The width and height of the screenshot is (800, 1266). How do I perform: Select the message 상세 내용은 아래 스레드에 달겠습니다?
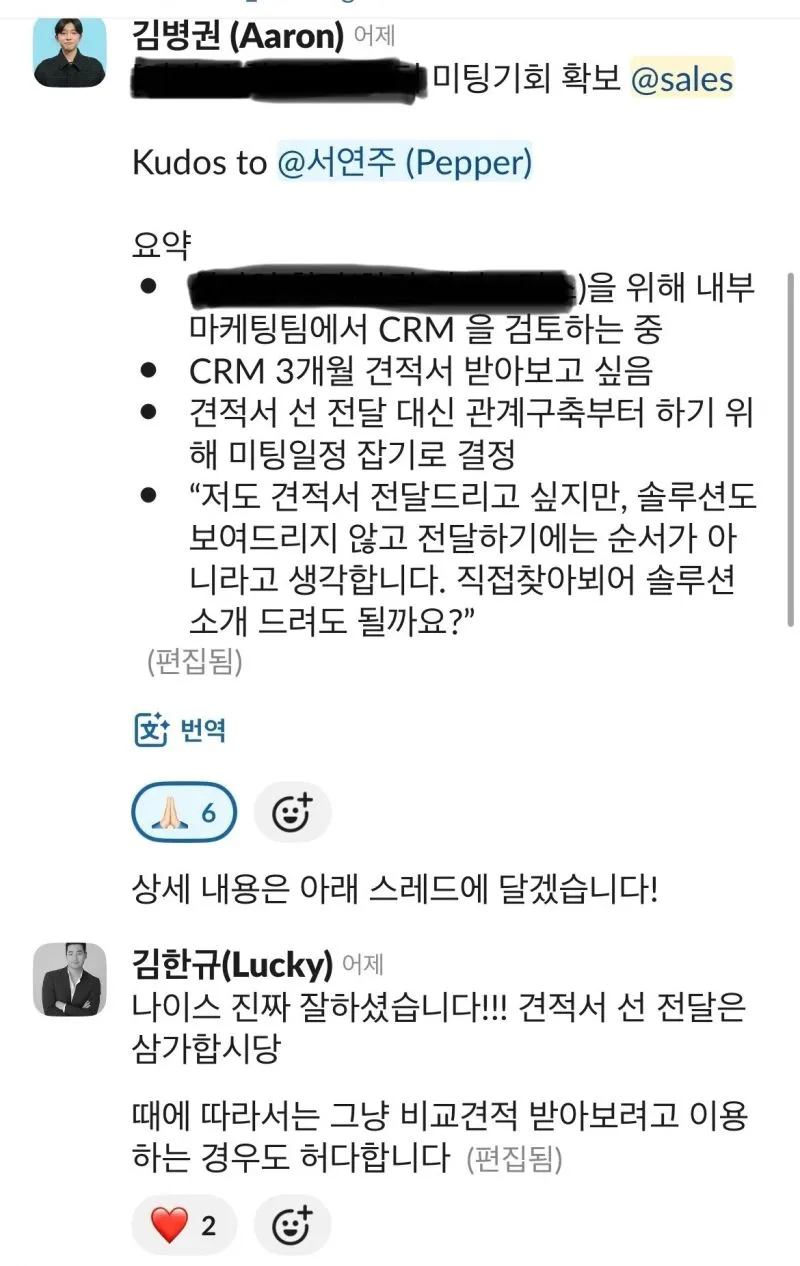coord(395,887)
